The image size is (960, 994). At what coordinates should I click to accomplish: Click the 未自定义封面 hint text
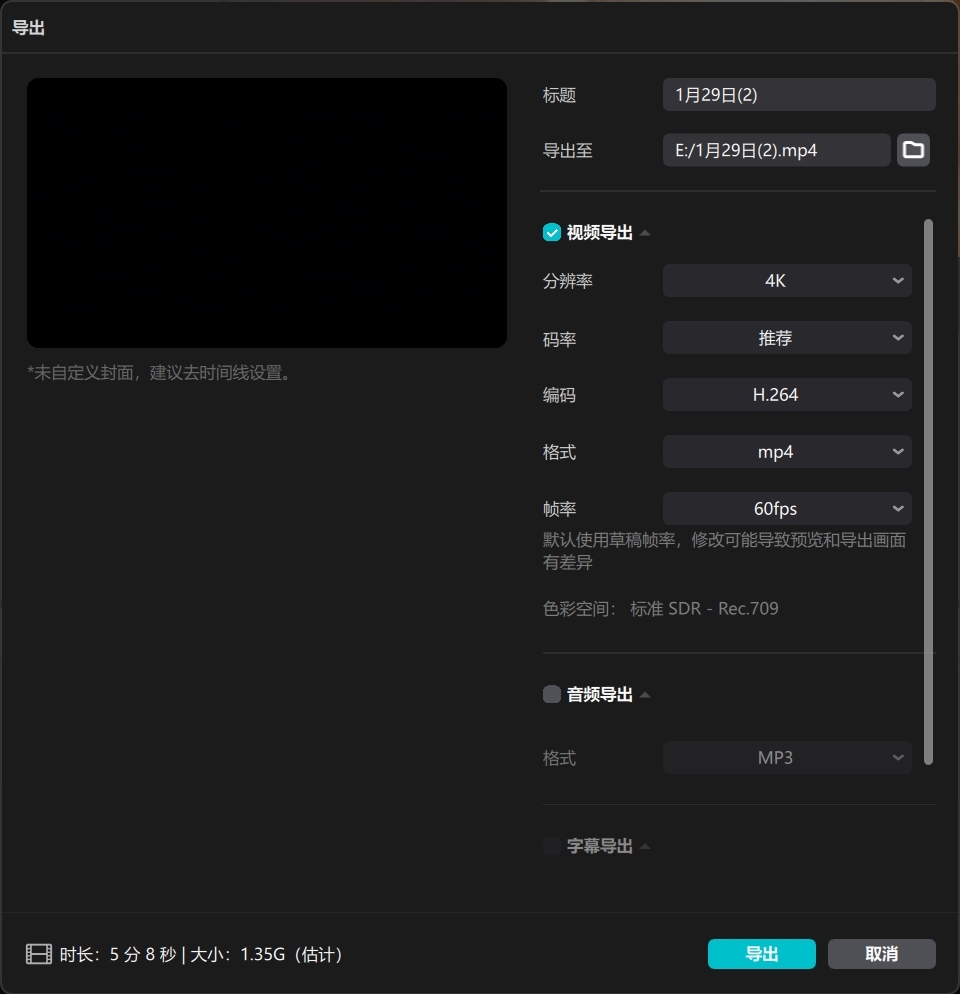[159, 373]
